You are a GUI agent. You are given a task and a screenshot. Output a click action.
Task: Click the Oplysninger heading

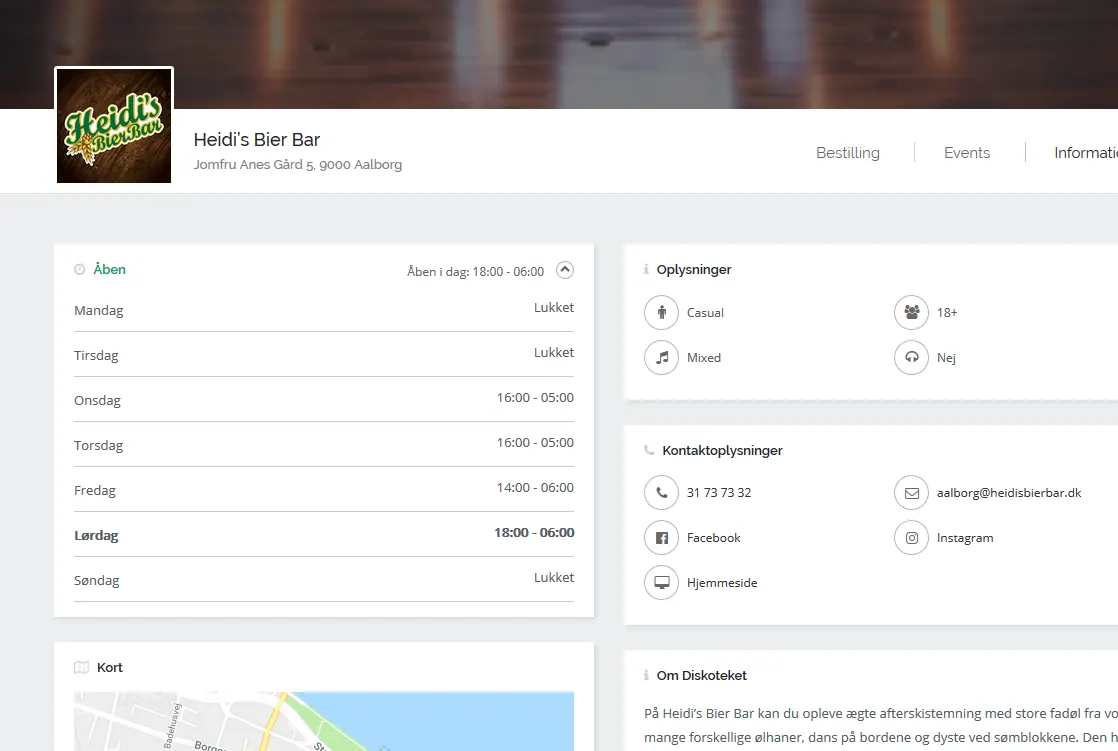coord(694,270)
